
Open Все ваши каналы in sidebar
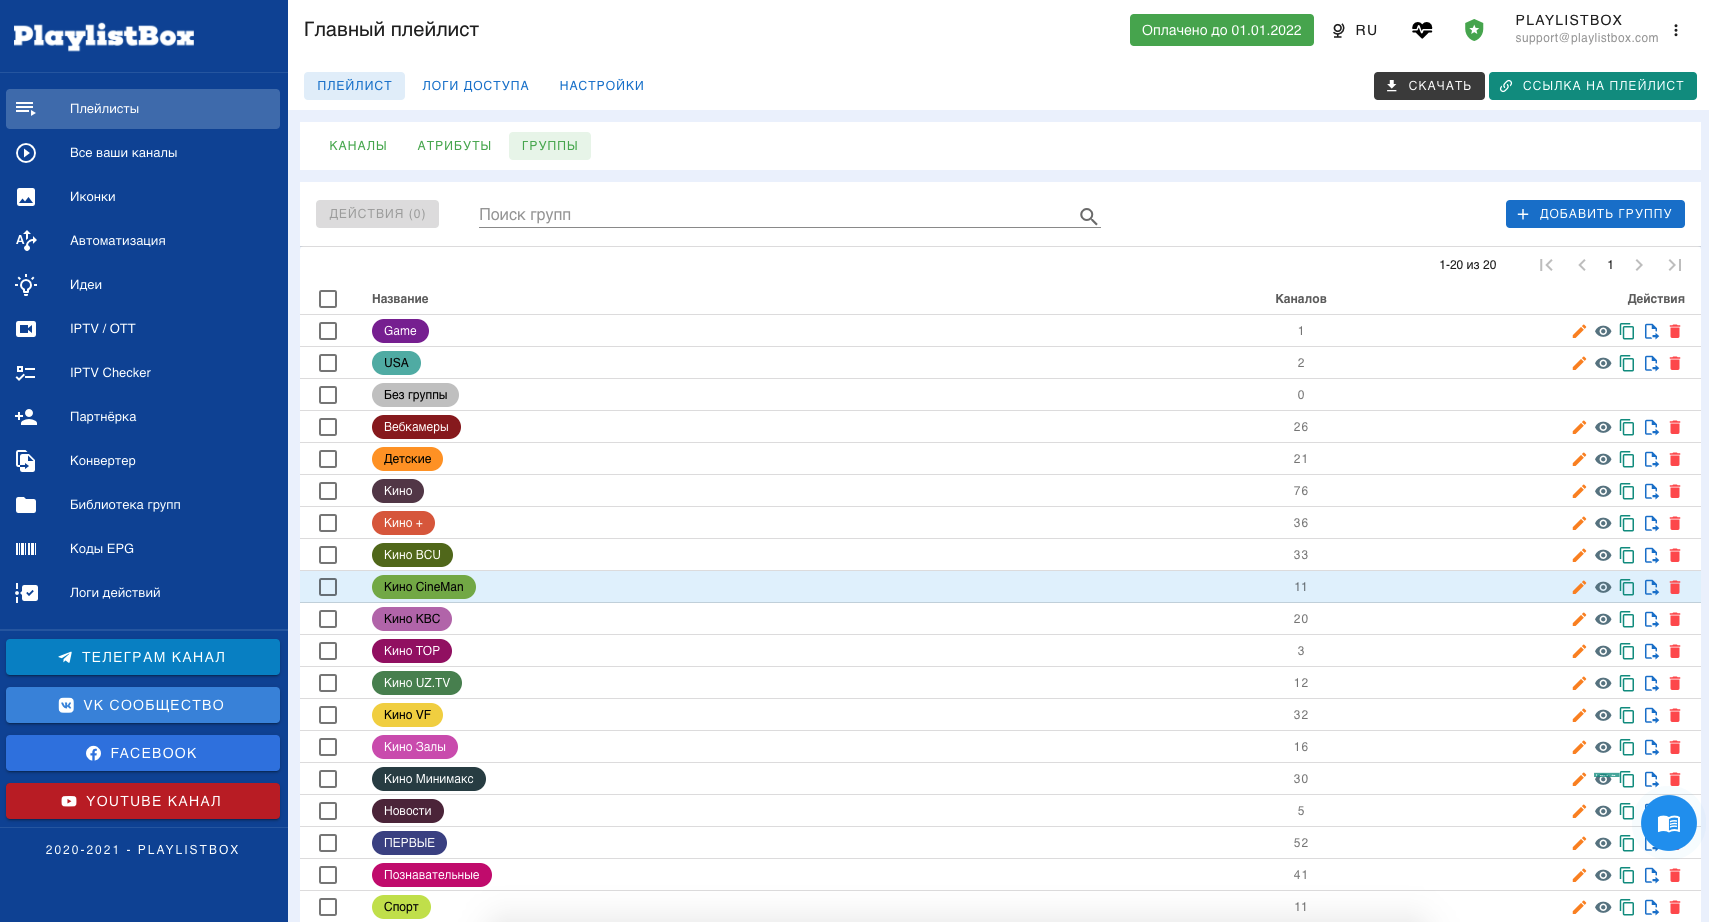[x=143, y=153]
